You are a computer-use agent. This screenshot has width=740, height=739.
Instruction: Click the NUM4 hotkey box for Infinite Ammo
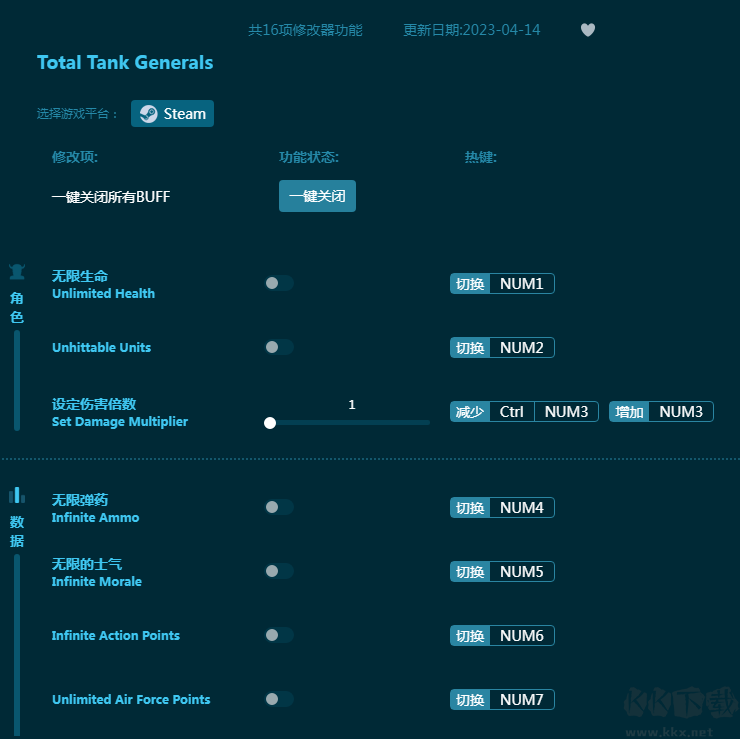(521, 508)
